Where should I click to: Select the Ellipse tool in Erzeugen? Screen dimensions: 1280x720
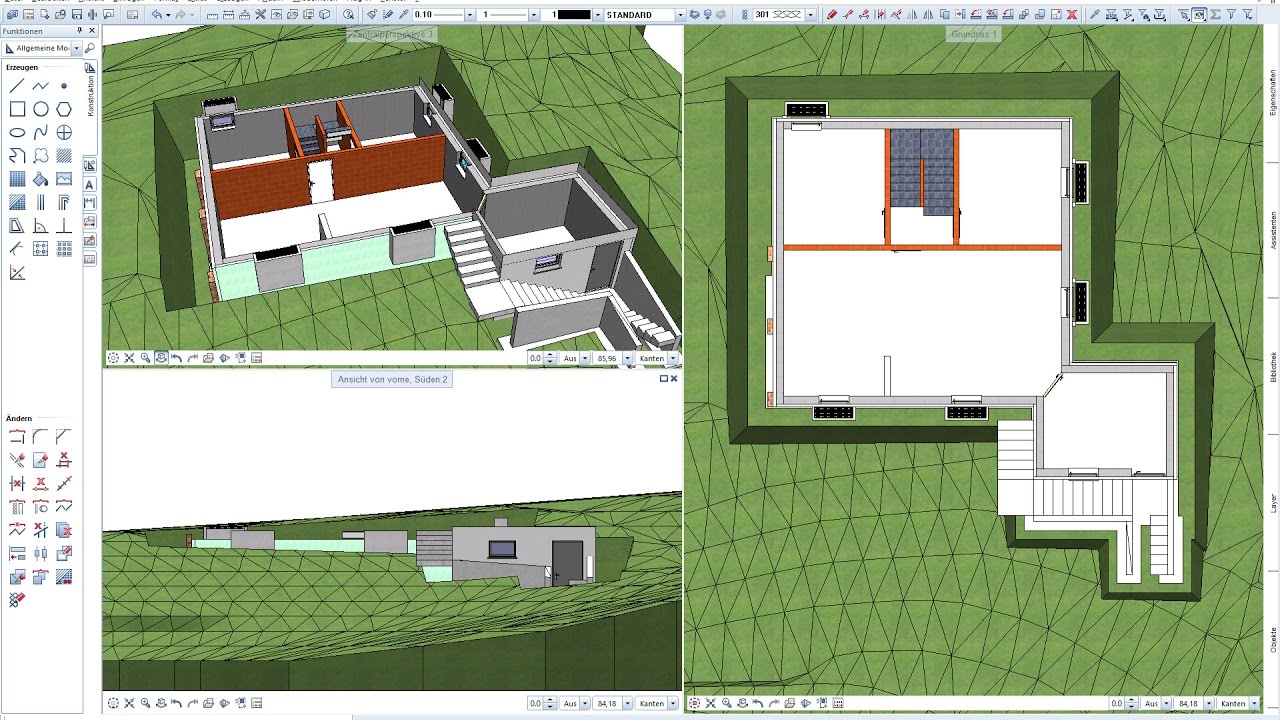tap(17, 132)
